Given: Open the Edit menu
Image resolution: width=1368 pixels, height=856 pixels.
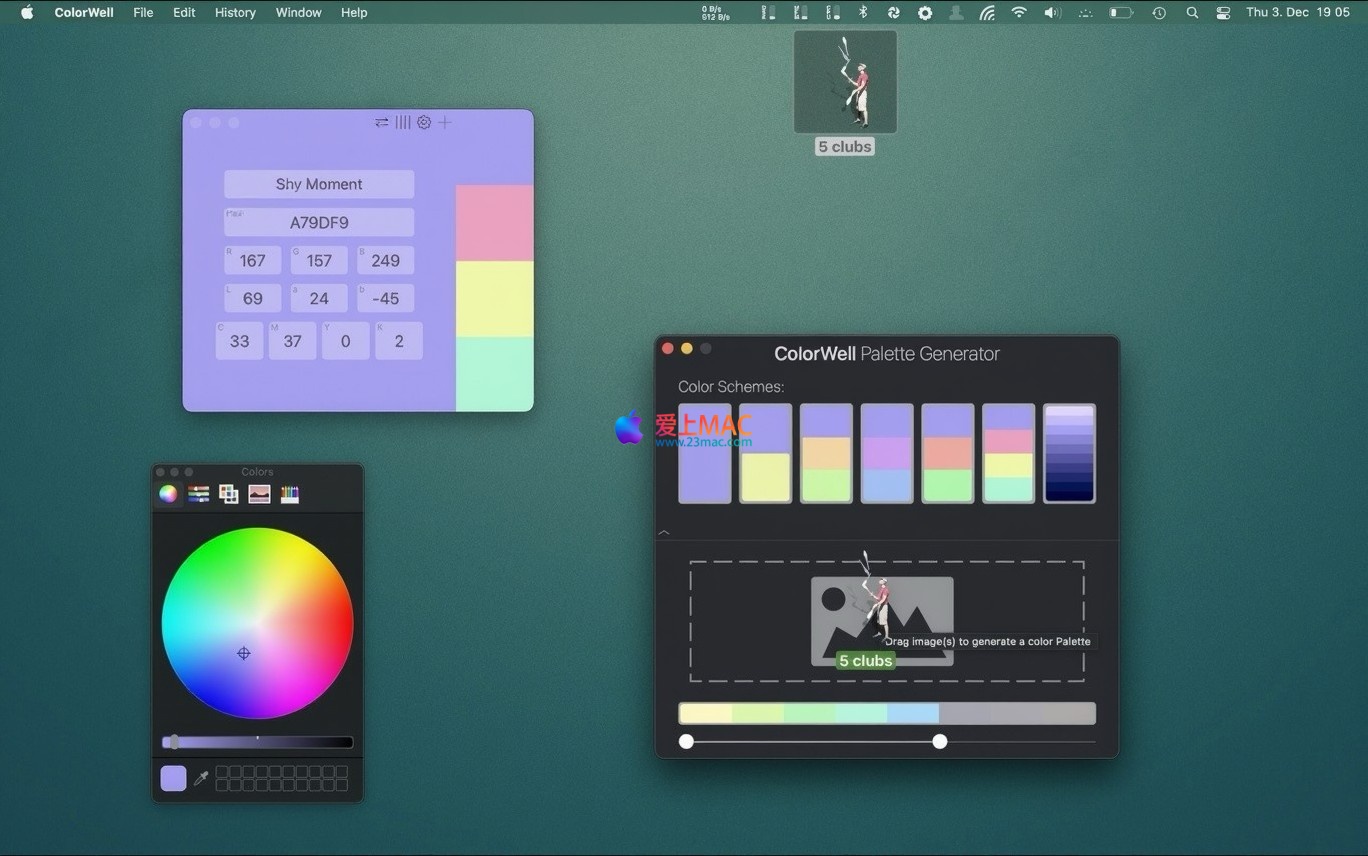Looking at the screenshot, I should pos(184,13).
